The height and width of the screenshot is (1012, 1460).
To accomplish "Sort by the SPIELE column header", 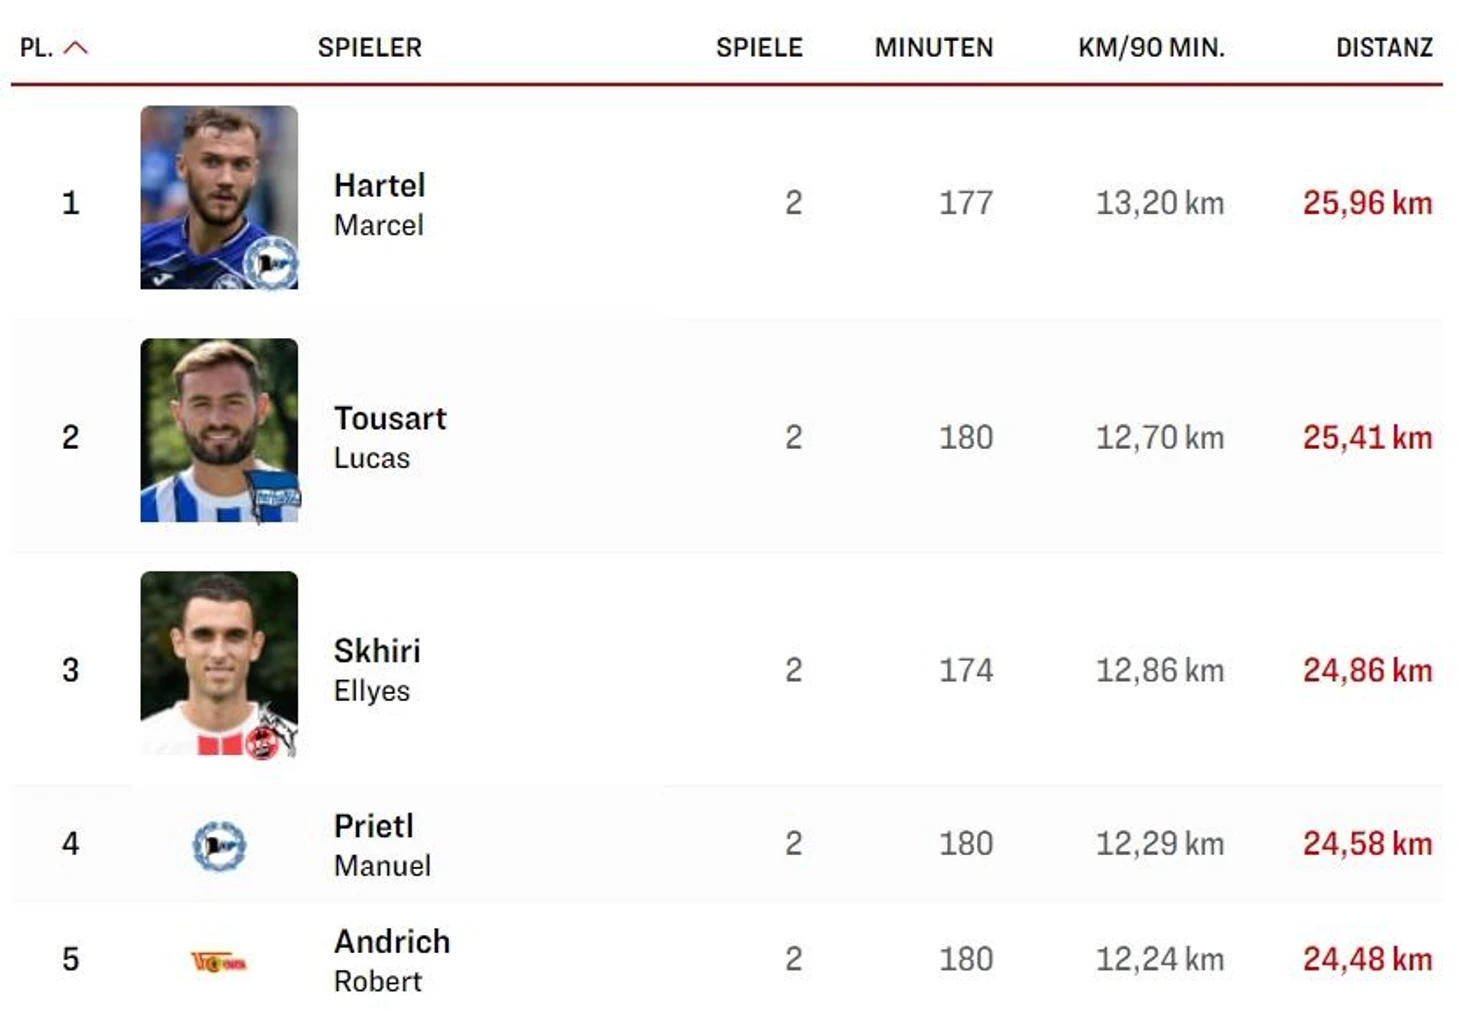I will coord(758,47).
